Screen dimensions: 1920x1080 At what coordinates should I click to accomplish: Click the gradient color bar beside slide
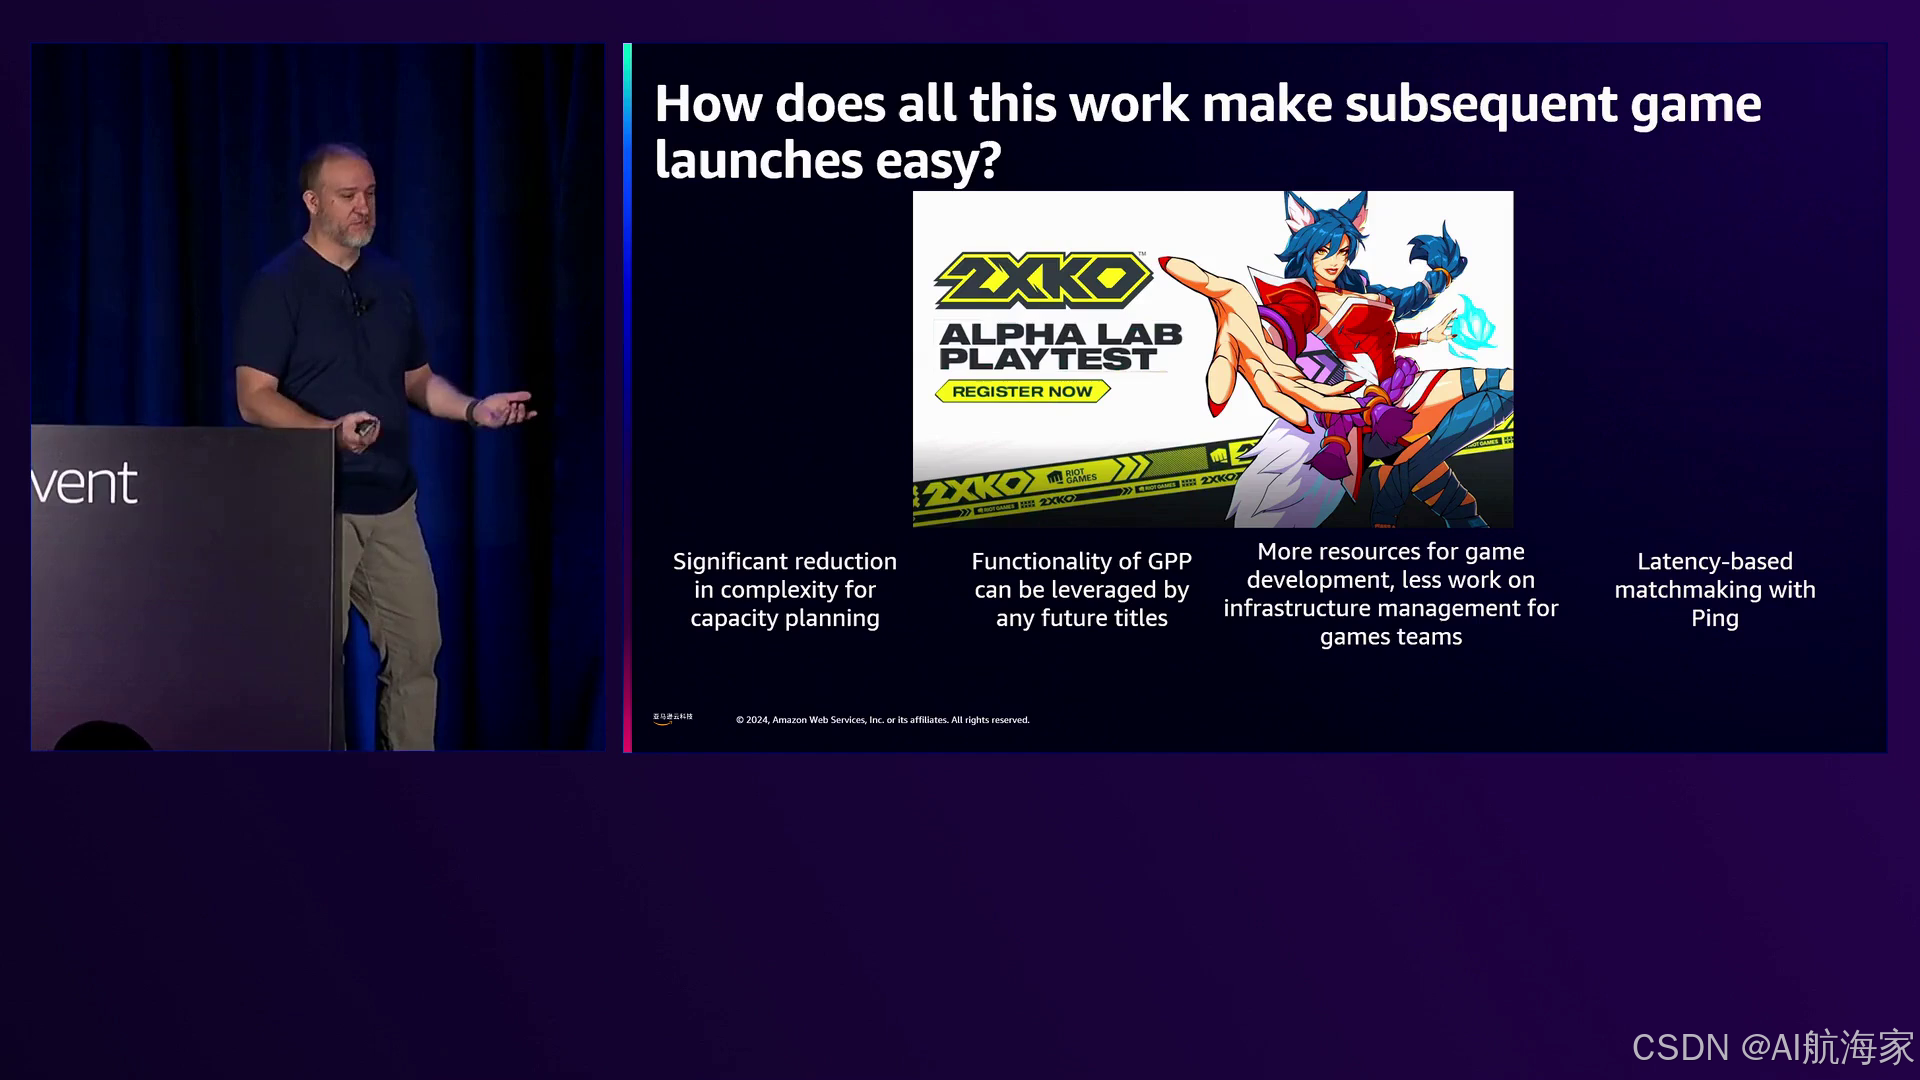tap(627, 397)
